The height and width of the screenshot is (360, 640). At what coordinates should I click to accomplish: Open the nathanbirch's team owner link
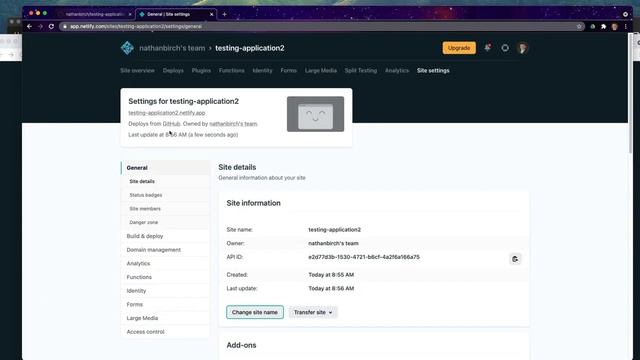233,124
